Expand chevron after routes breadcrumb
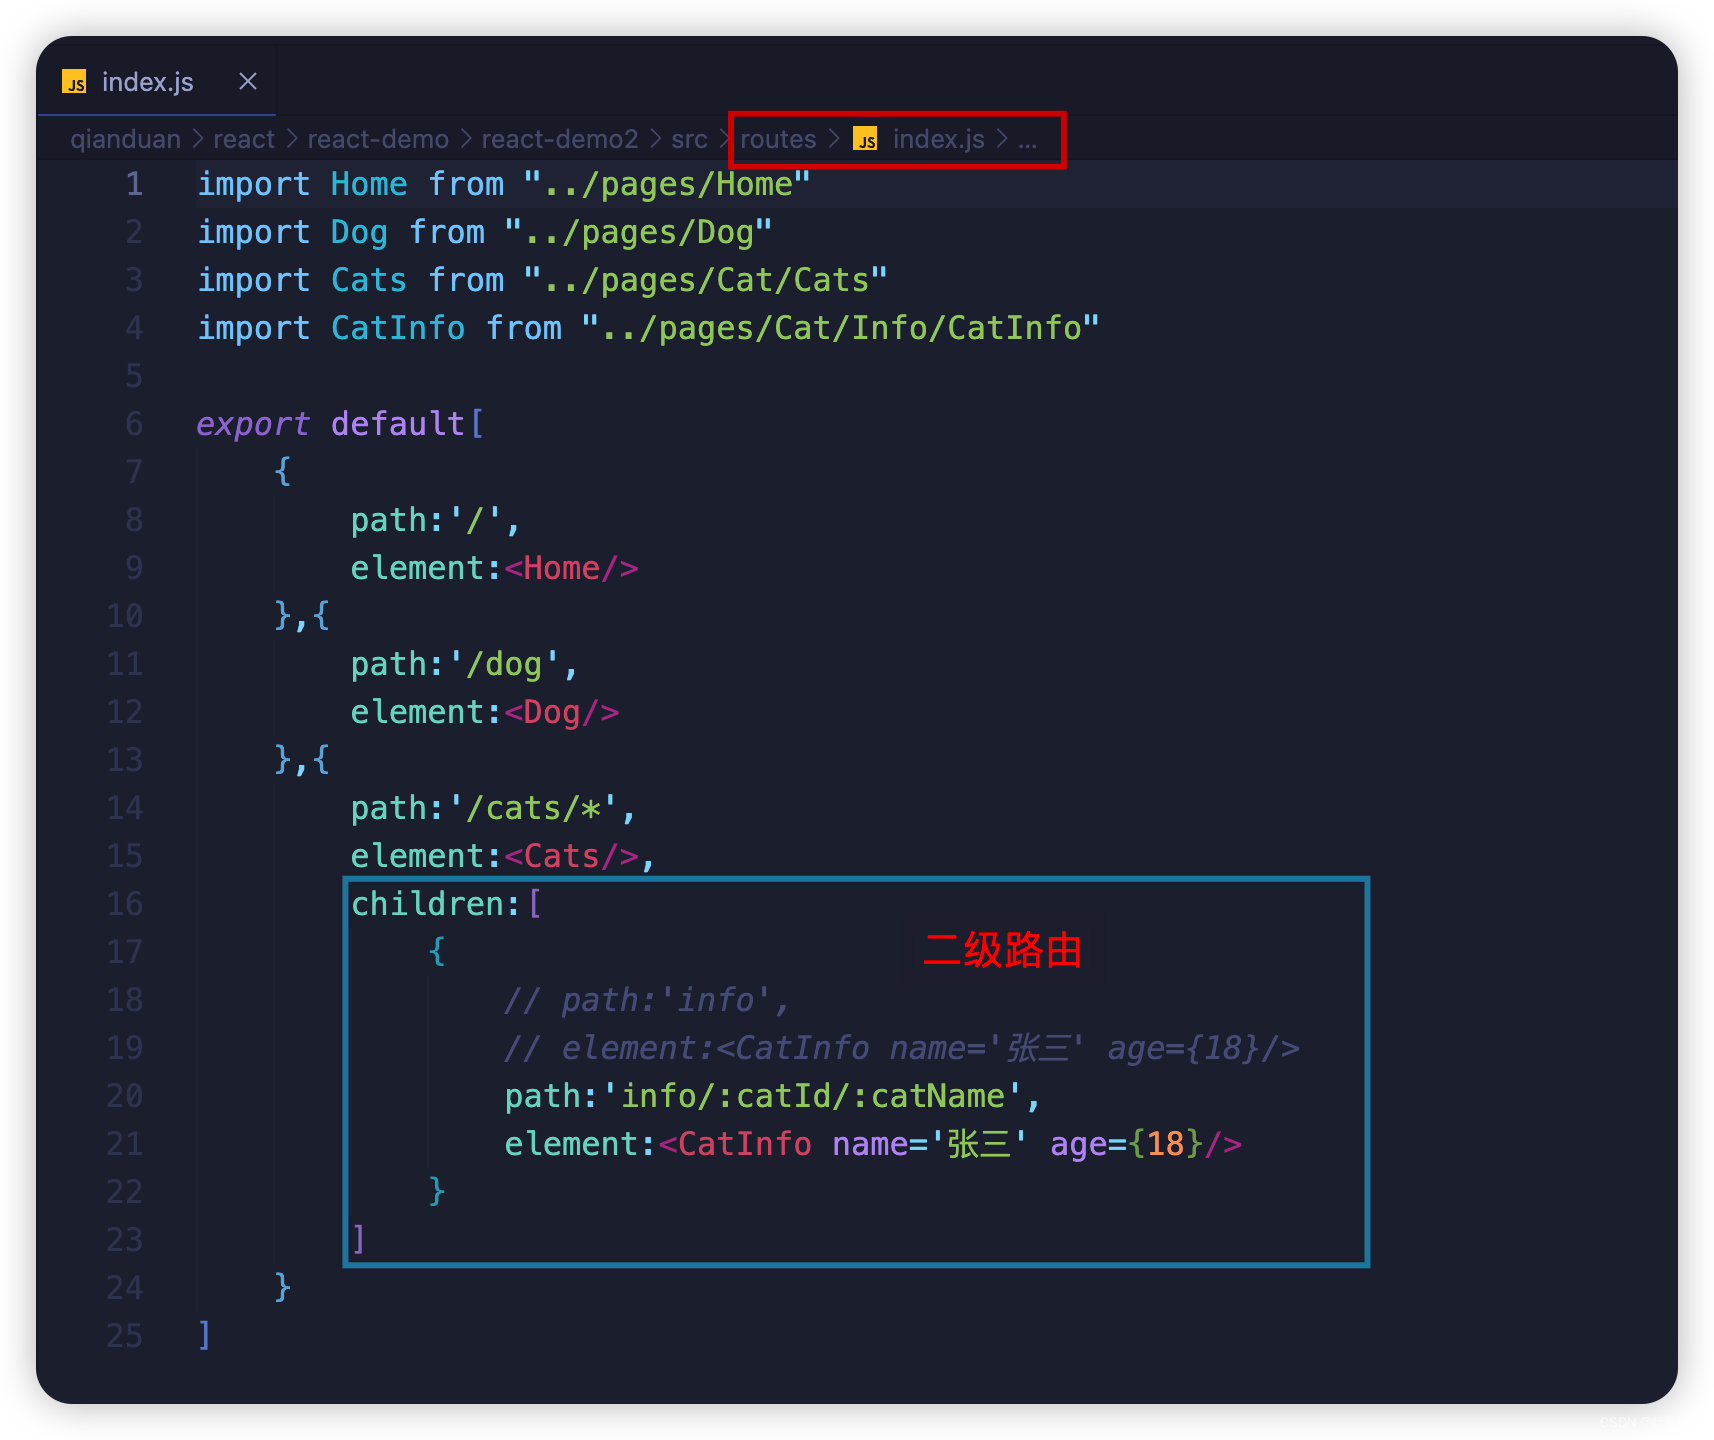 (834, 139)
